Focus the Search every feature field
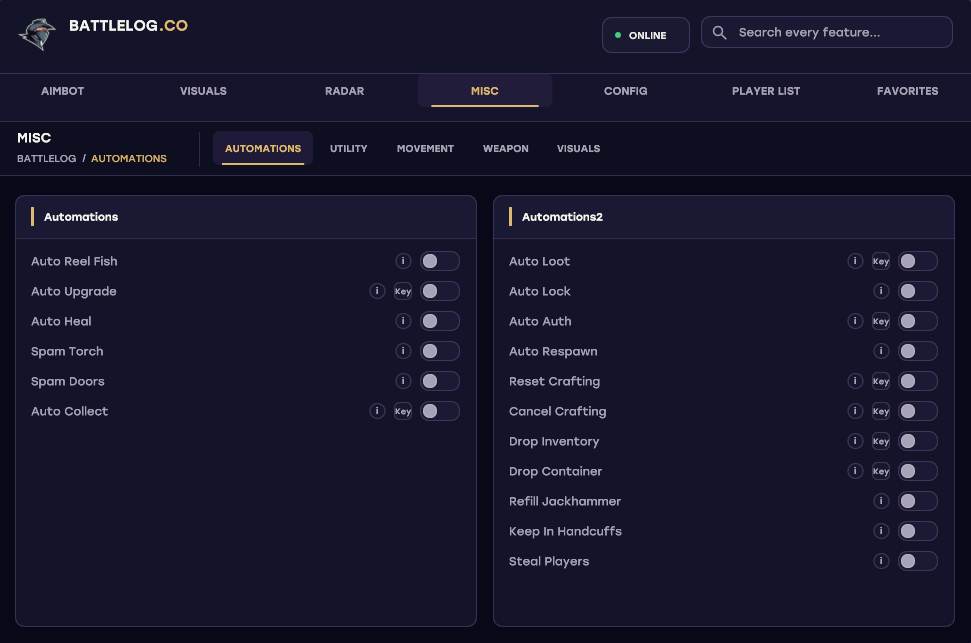The width and height of the screenshot is (971, 643). point(827,32)
